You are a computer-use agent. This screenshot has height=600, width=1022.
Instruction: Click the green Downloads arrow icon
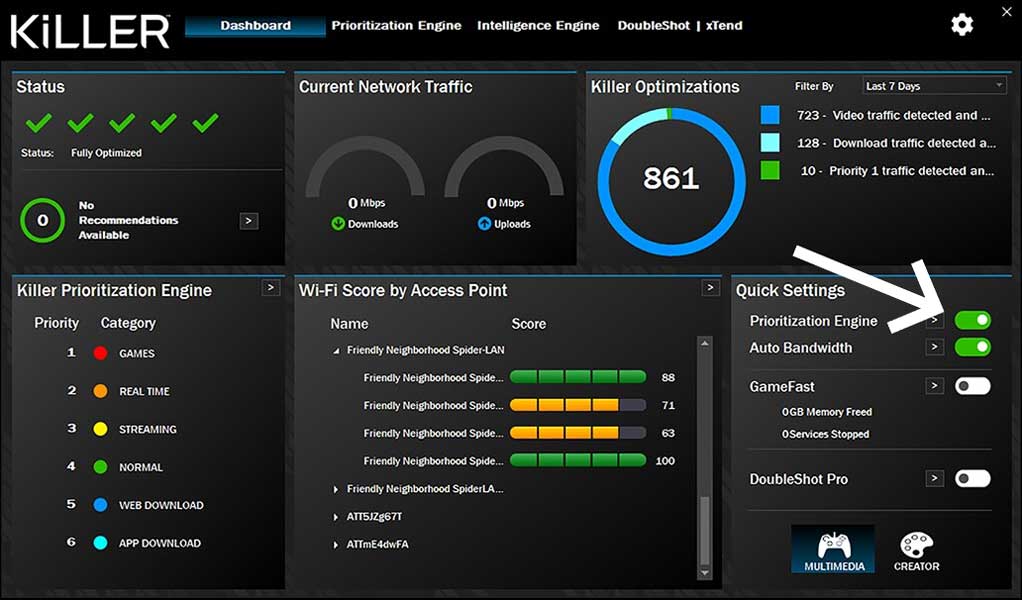(x=338, y=224)
